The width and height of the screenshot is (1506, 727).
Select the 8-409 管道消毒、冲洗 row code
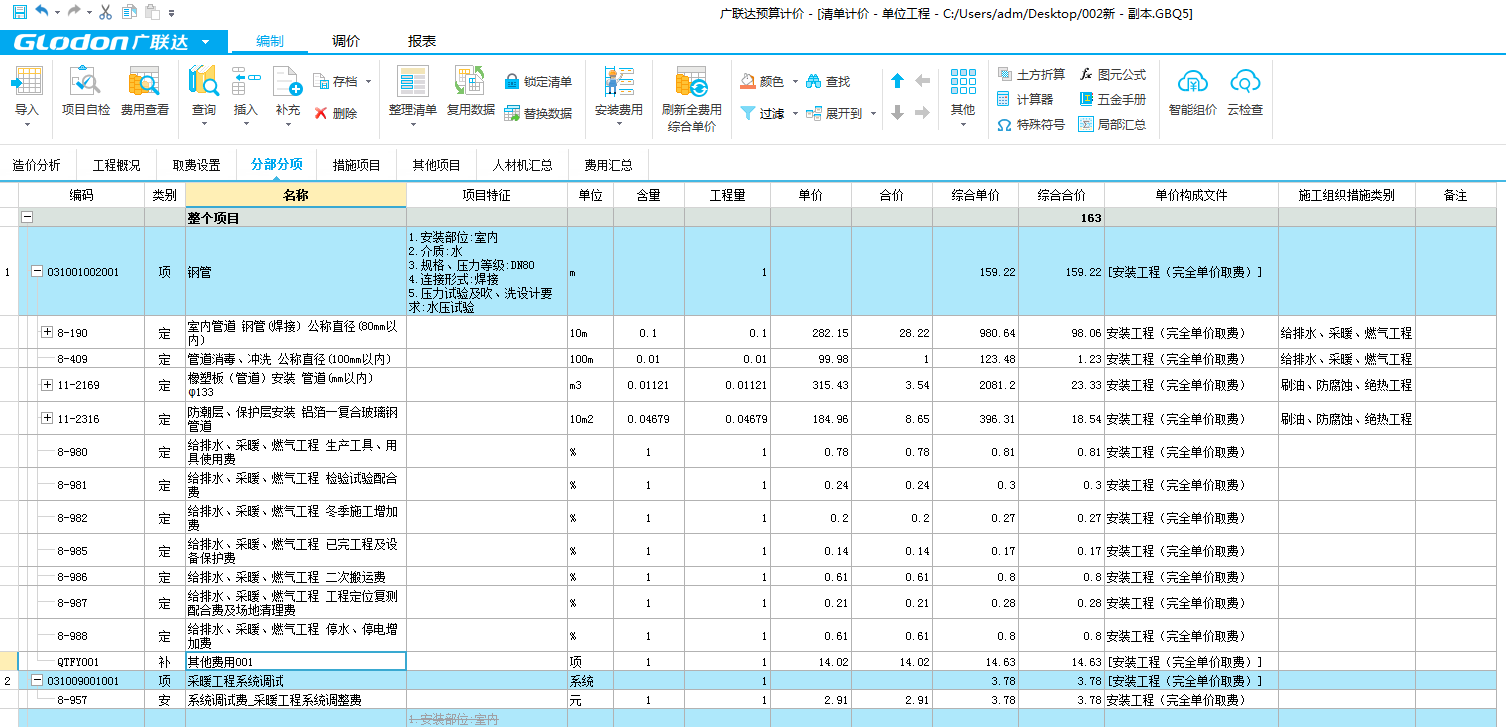[x=72, y=358]
